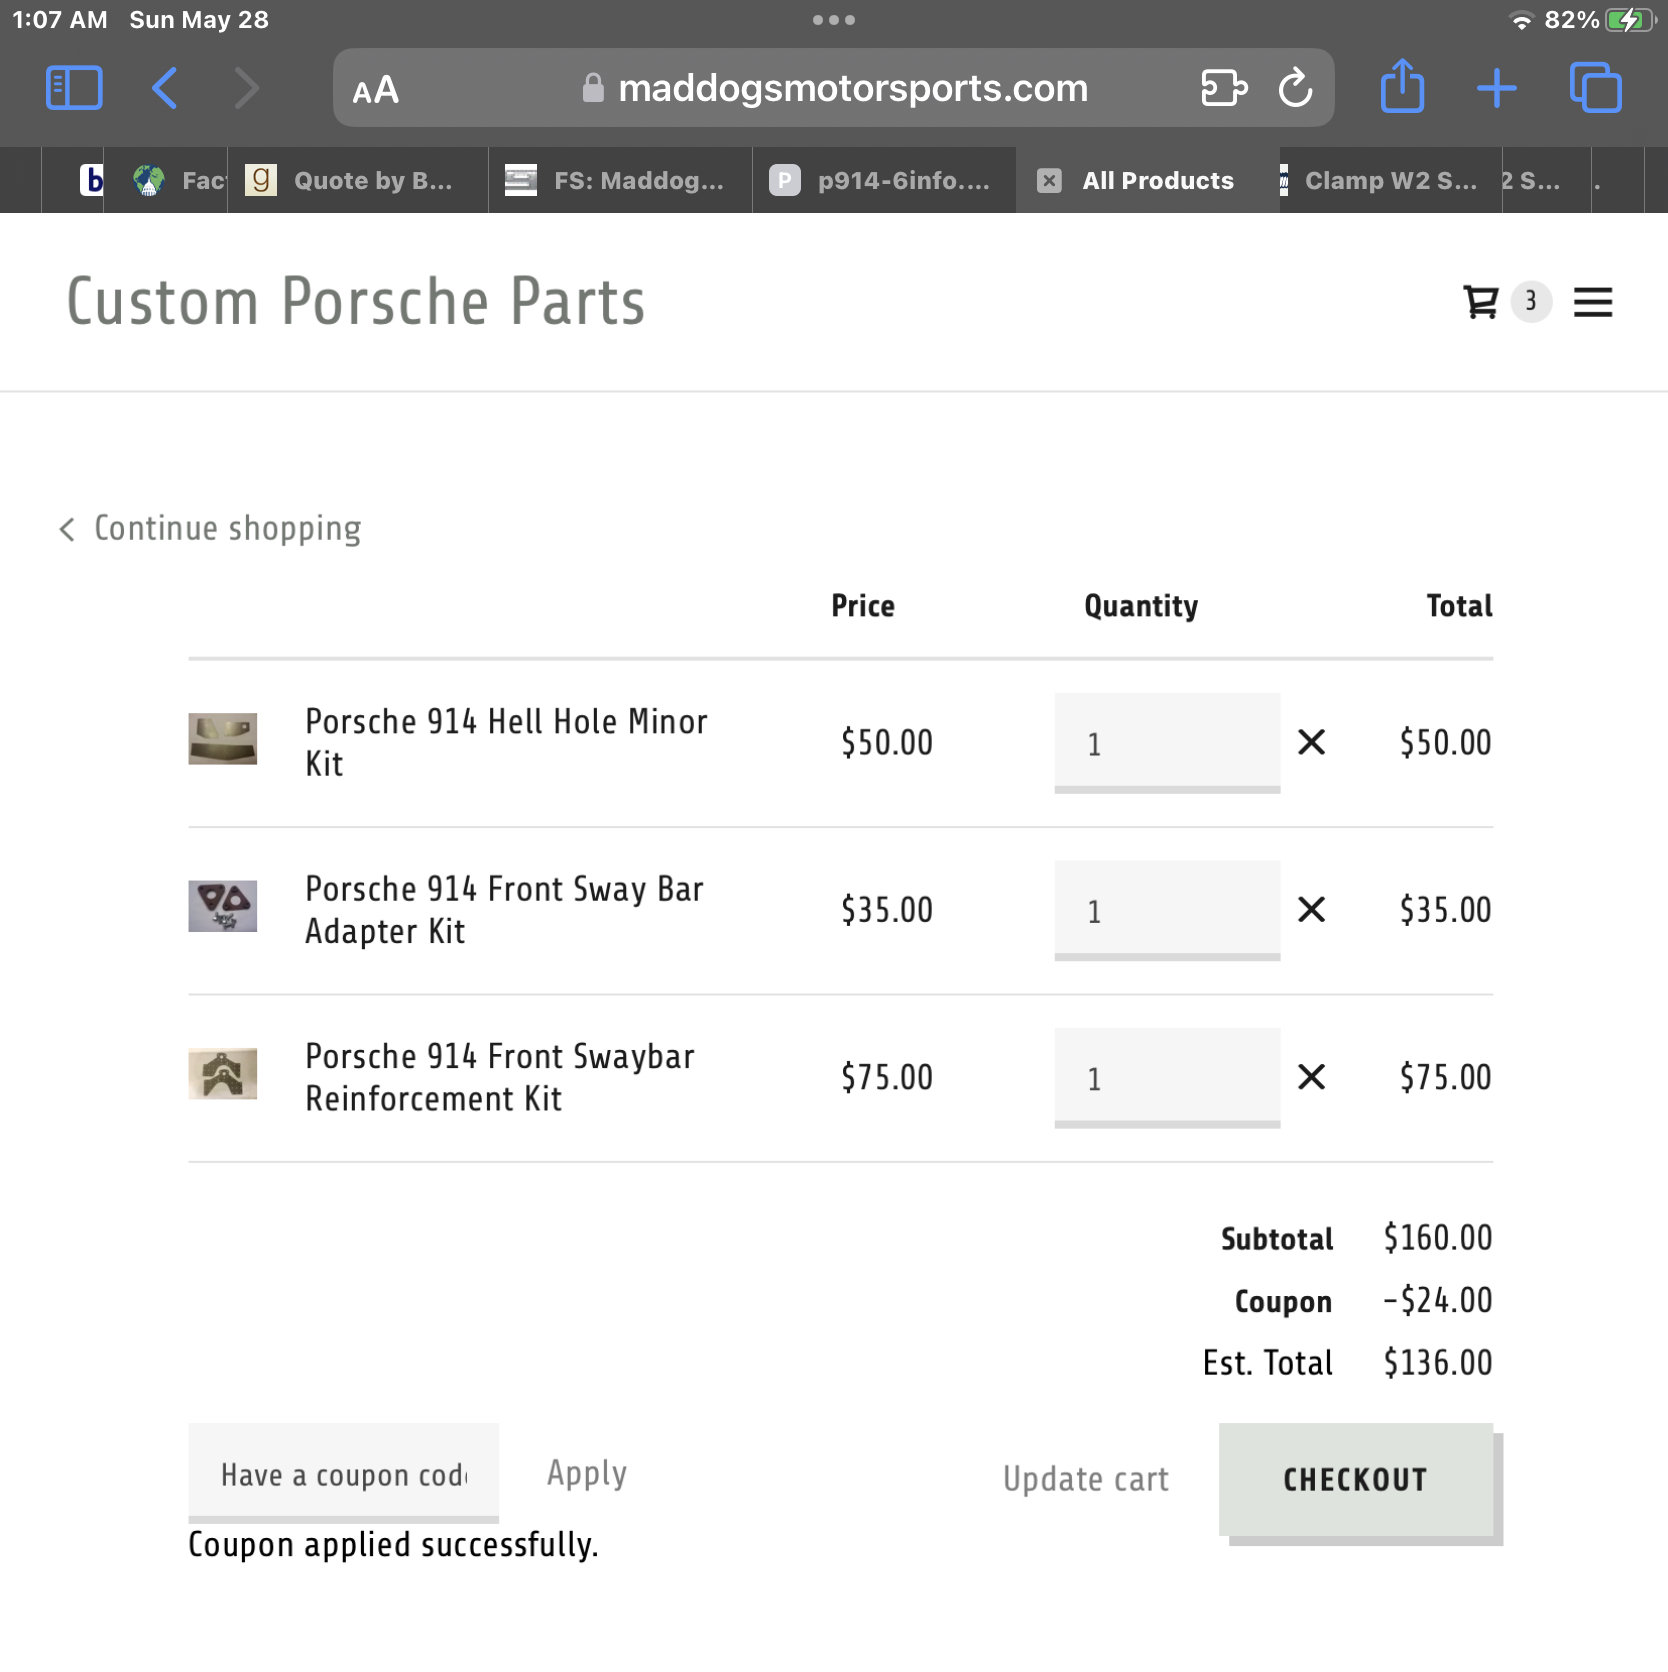
Task: Edit quantity for Swaybar Reinforcement Kit
Action: click(1167, 1077)
